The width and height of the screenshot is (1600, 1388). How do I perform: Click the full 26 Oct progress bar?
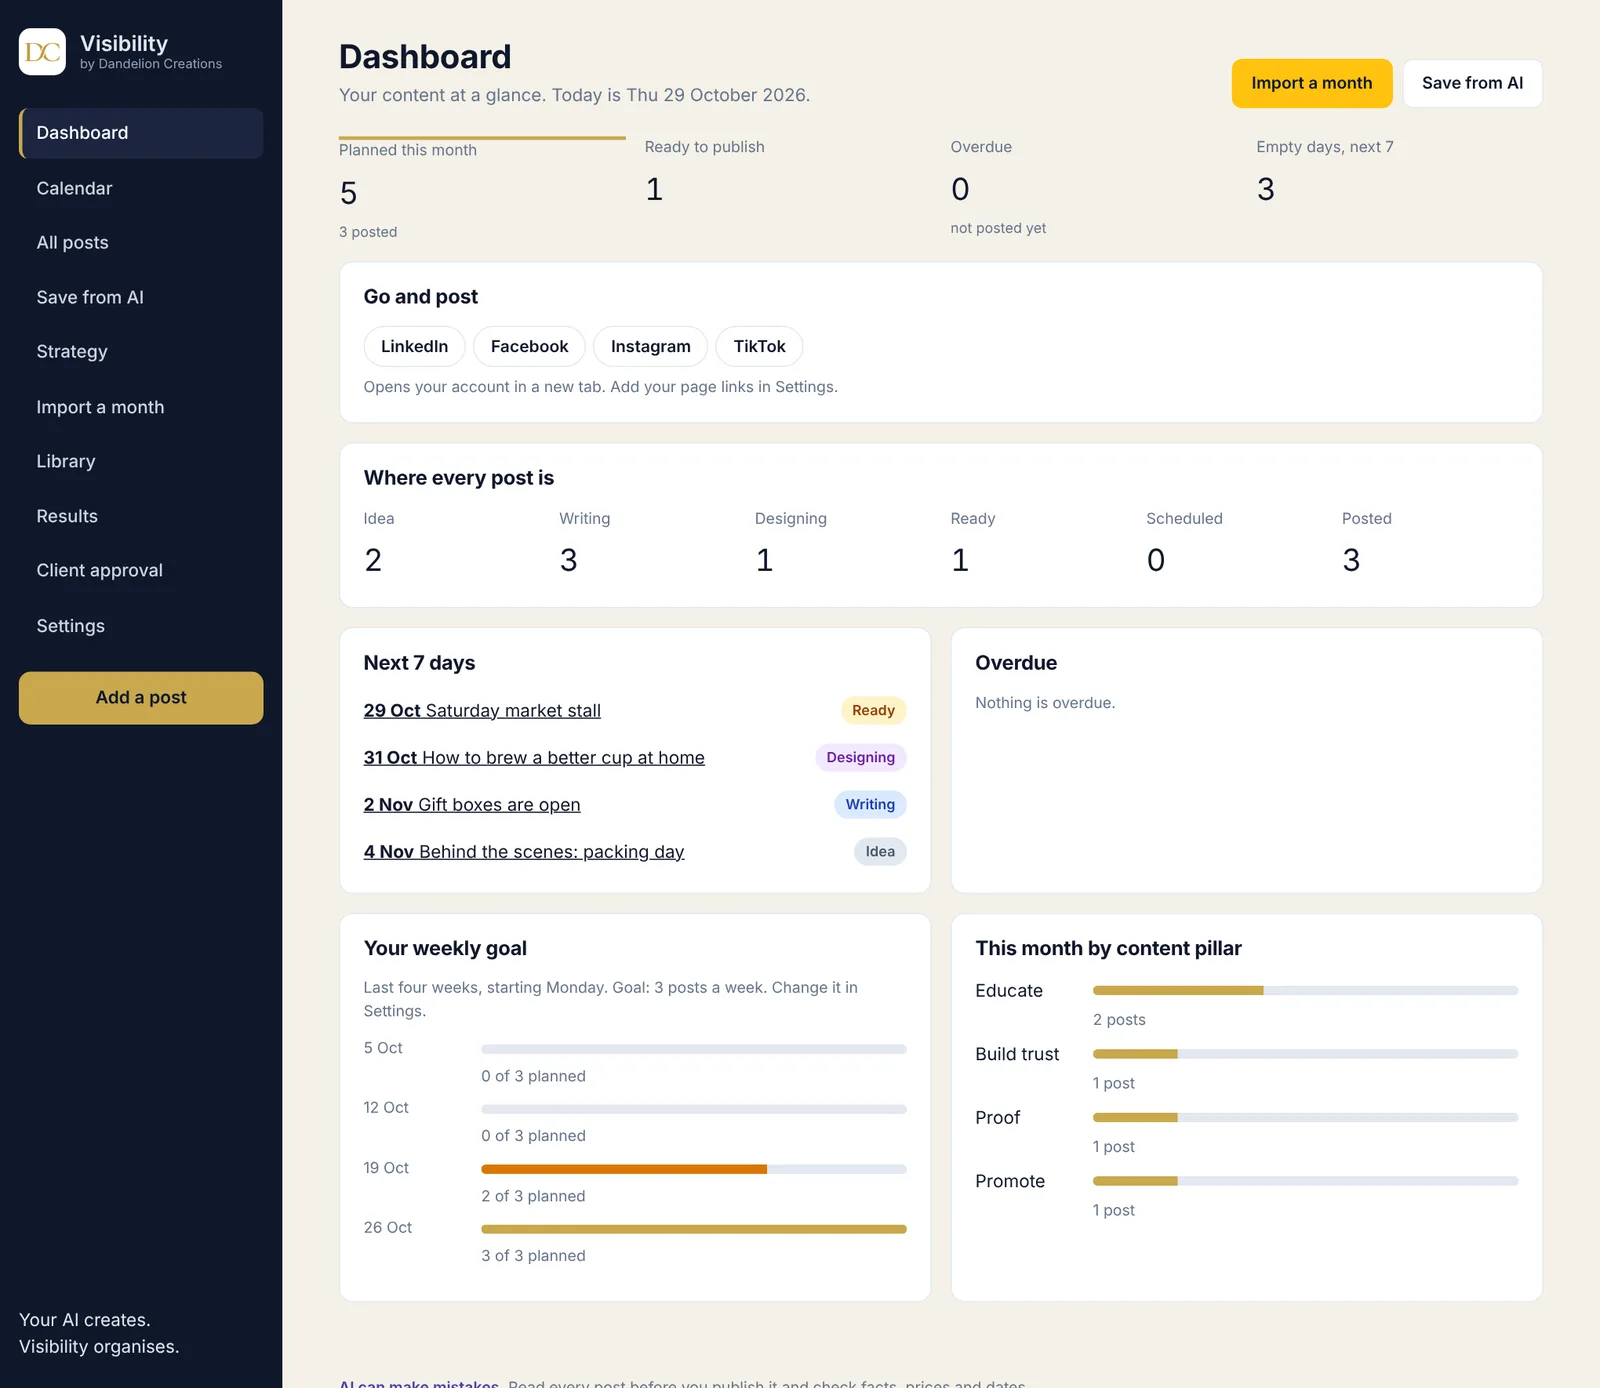[694, 1229]
